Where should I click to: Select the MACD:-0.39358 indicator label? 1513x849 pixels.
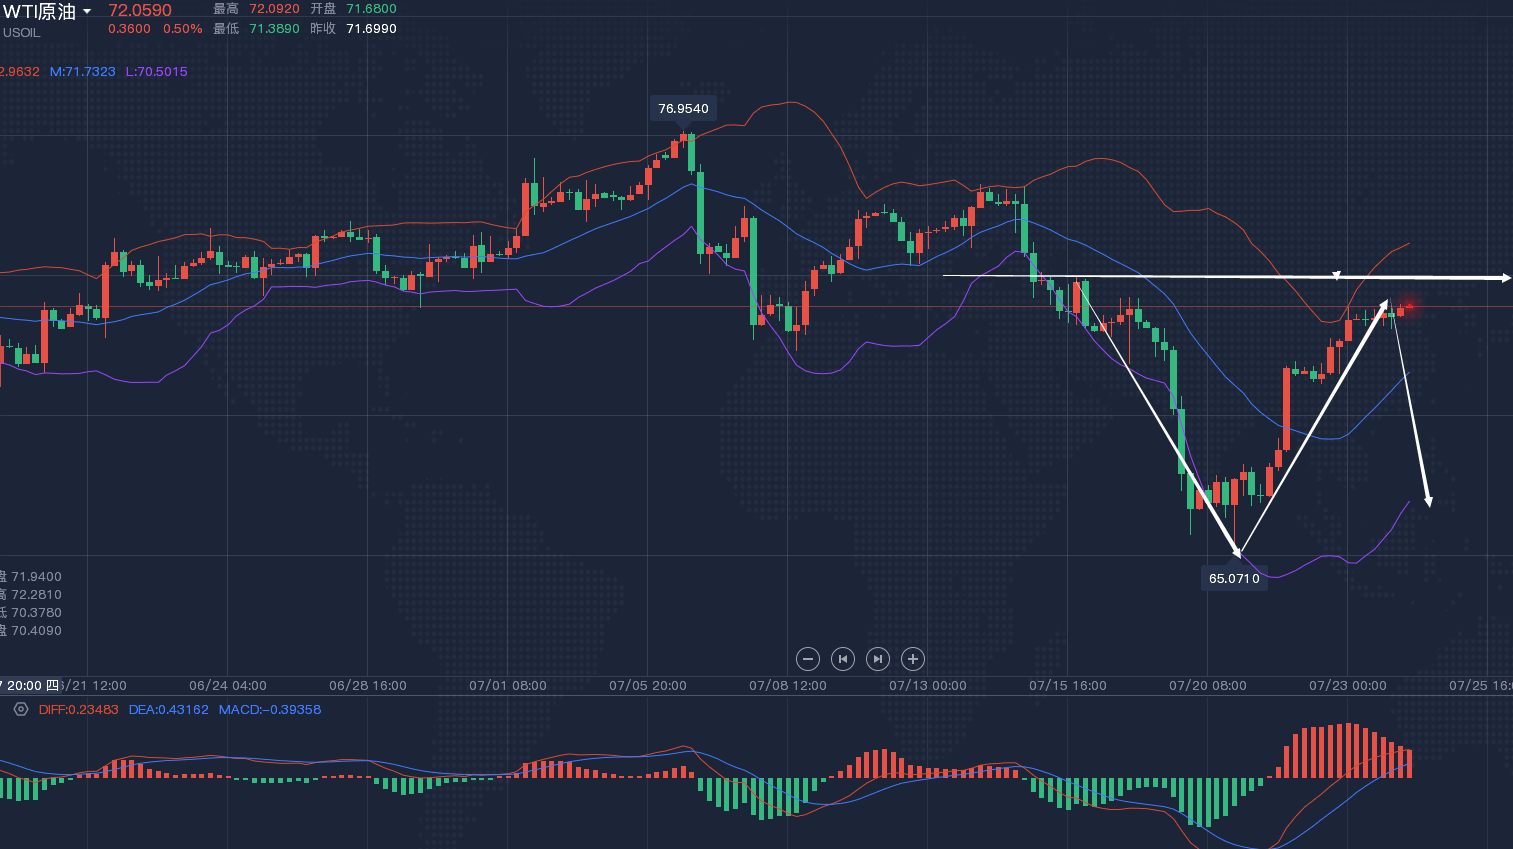(x=269, y=709)
